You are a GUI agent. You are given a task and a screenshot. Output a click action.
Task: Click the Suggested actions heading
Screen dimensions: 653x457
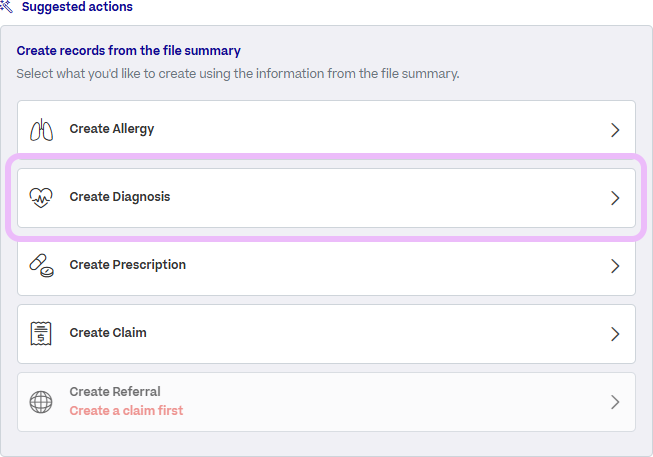pyautogui.click(x=77, y=7)
